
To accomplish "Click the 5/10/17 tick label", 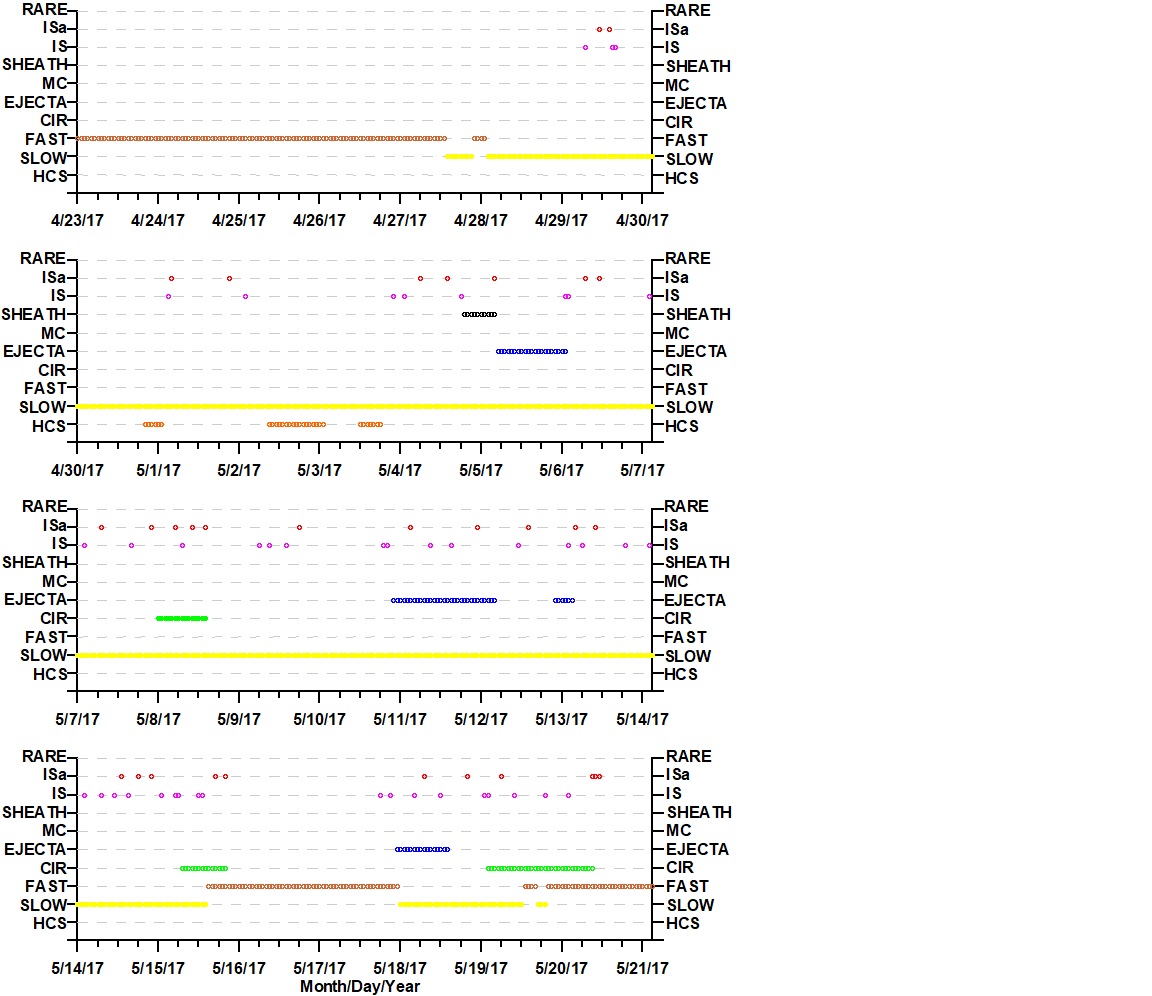I will [x=319, y=719].
